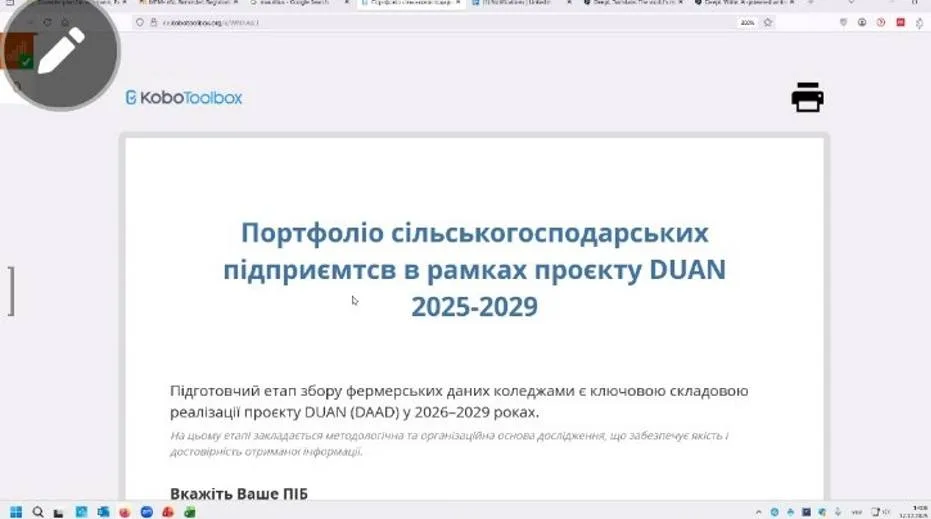Click the 200% zoom level indicator
This screenshot has height=519, width=931.
click(x=746, y=22)
